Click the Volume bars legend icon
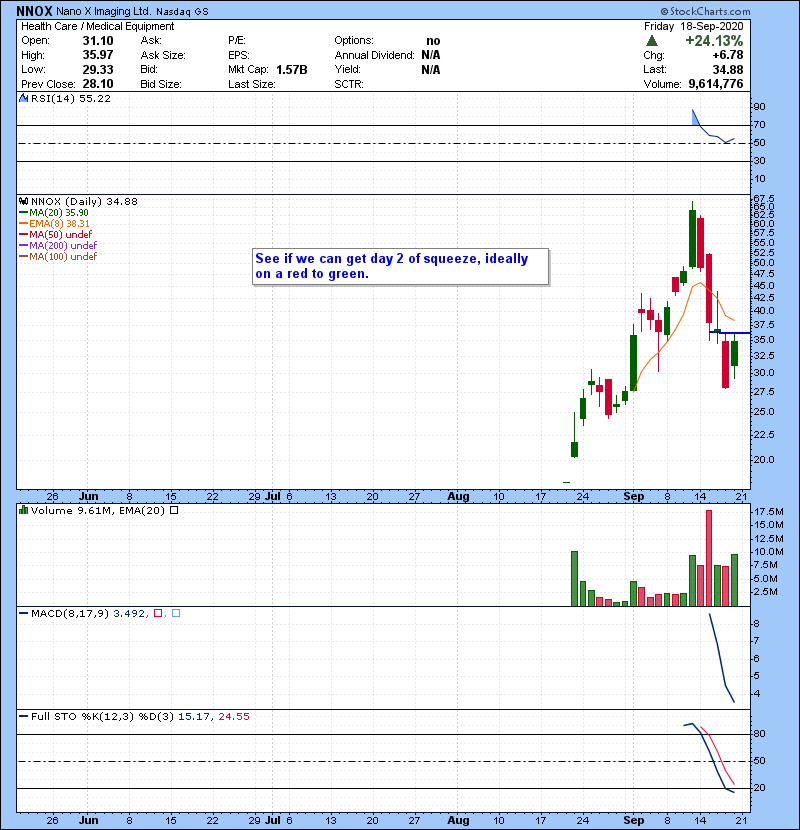Screen dimensions: 800x830 [x=22, y=510]
